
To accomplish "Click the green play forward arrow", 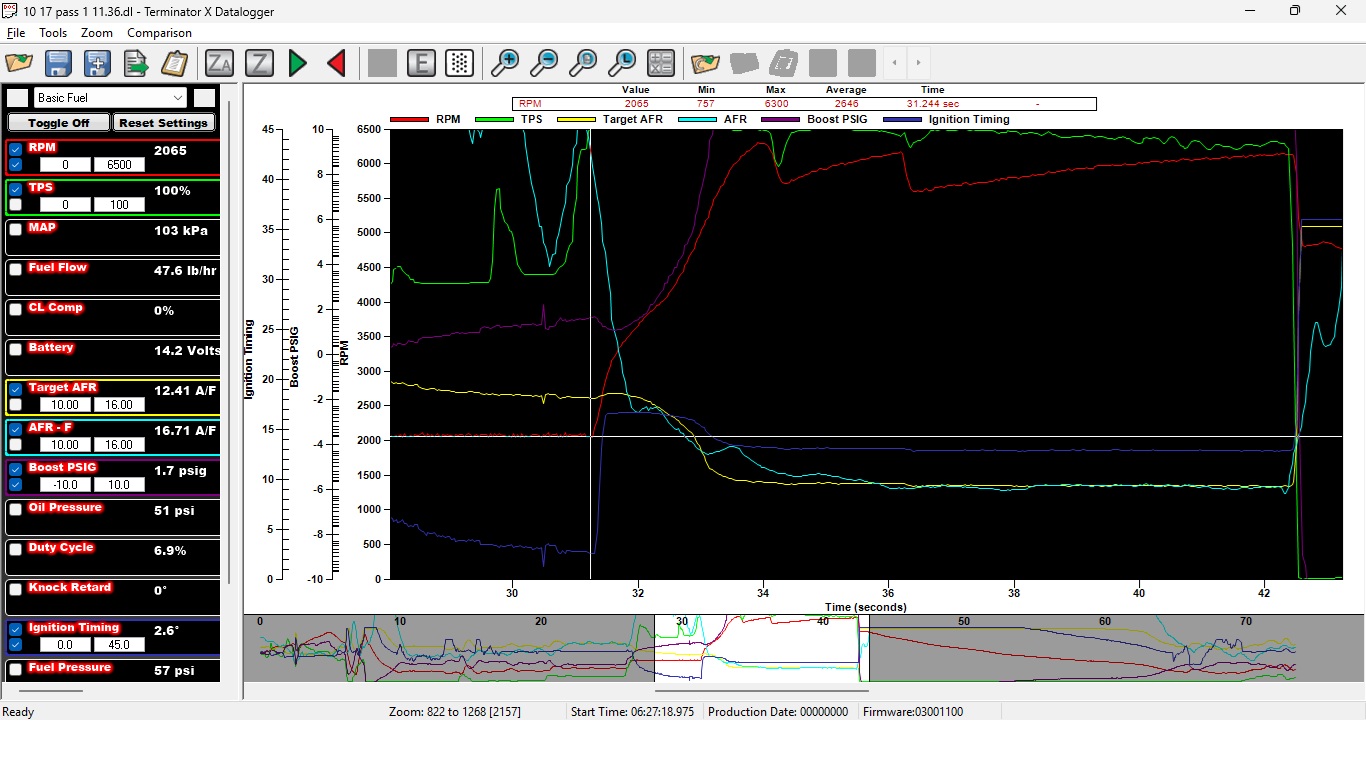I will click(298, 63).
